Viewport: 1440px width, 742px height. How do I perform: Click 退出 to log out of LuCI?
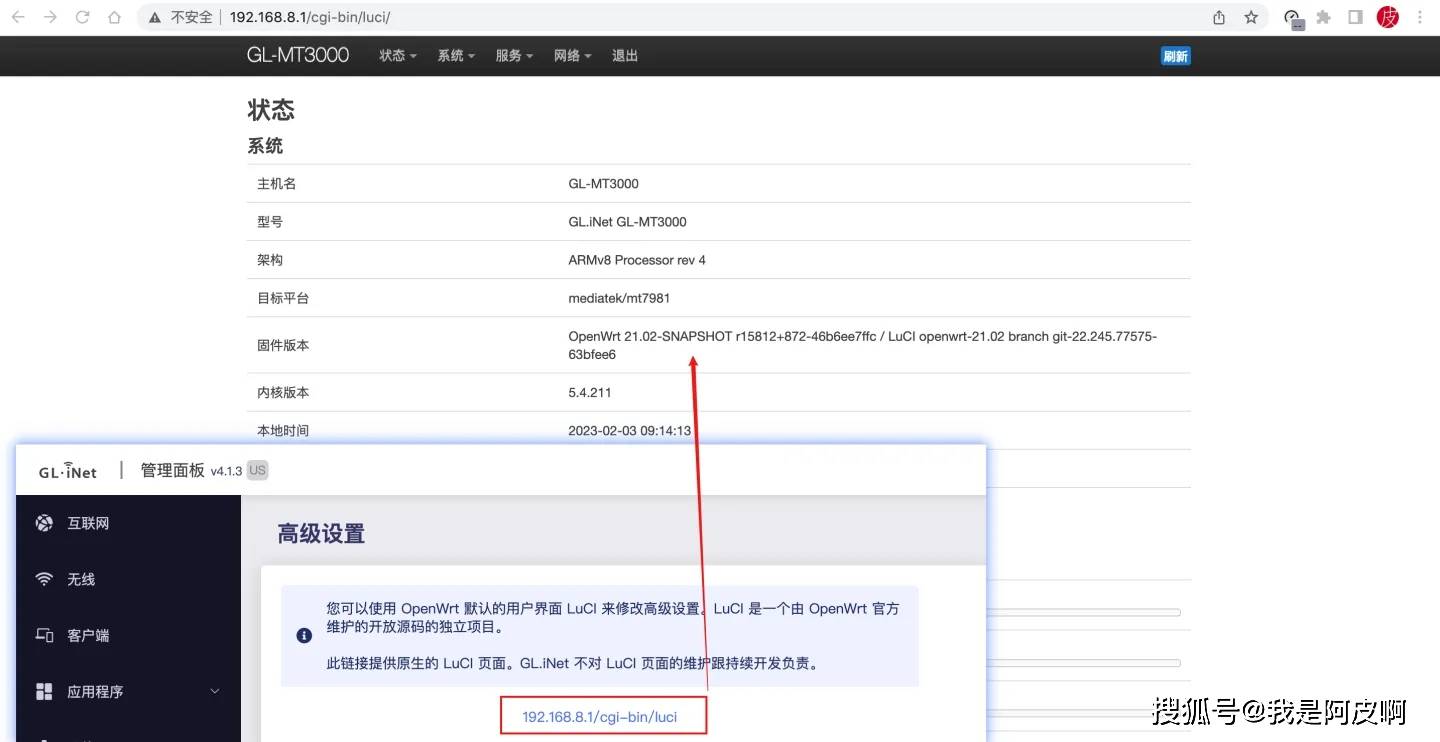point(625,56)
